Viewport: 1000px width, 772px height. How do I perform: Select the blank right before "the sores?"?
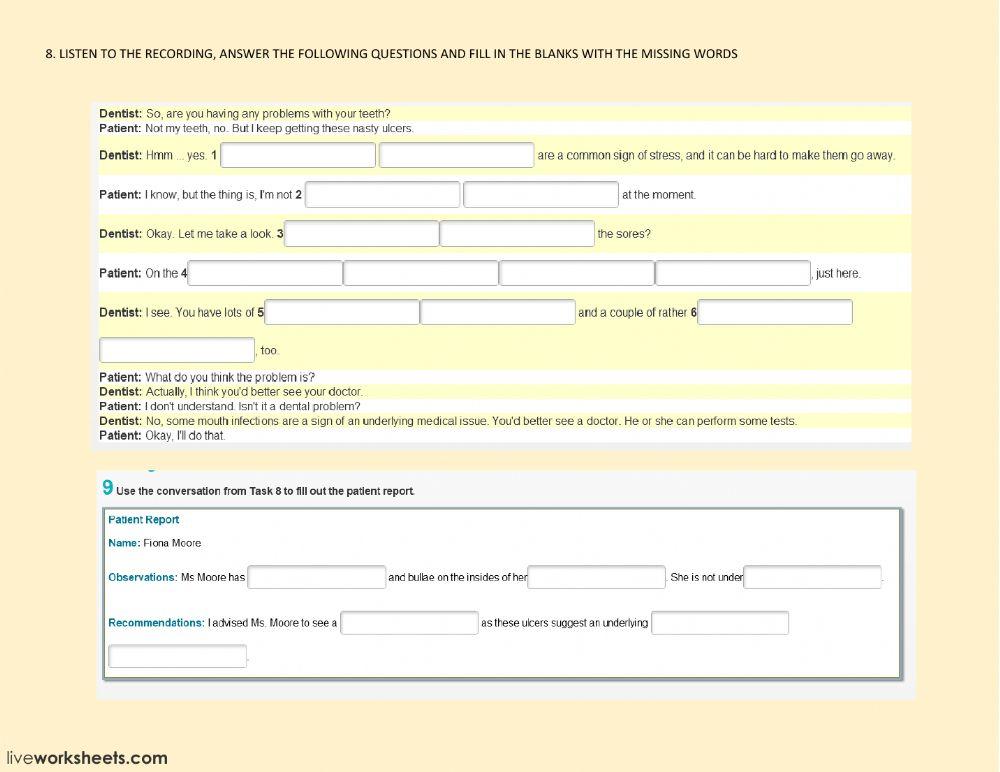point(517,234)
